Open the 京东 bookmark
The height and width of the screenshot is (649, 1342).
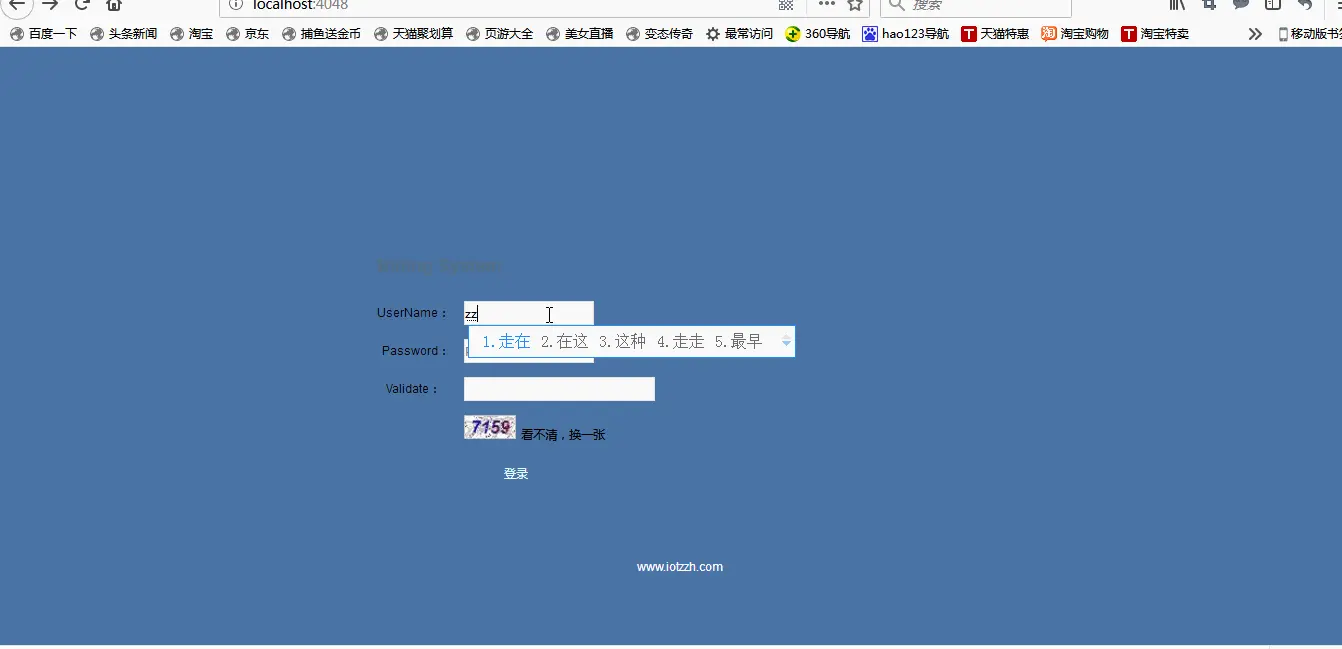pyautogui.click(x=247, y=34)
